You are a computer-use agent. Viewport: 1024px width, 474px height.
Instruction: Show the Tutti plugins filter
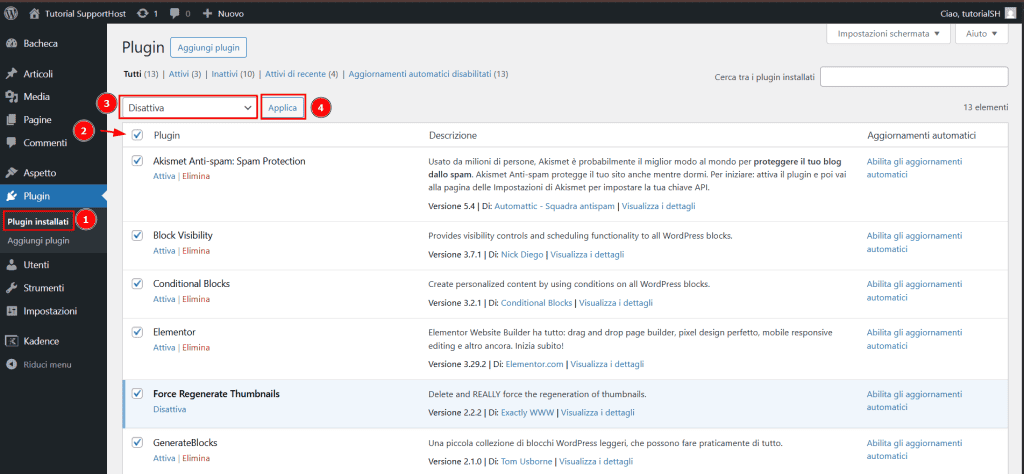(x=133, y=74)
